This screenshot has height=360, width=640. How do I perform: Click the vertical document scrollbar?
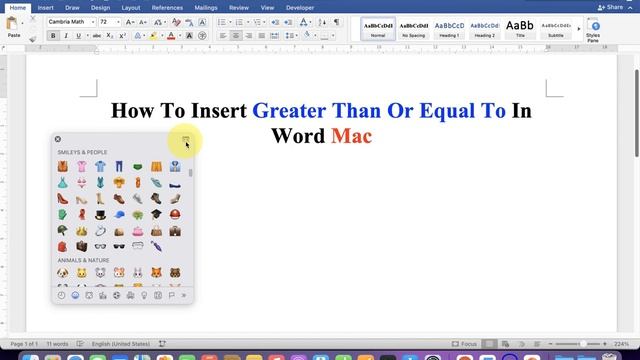(x=636, y=113)
